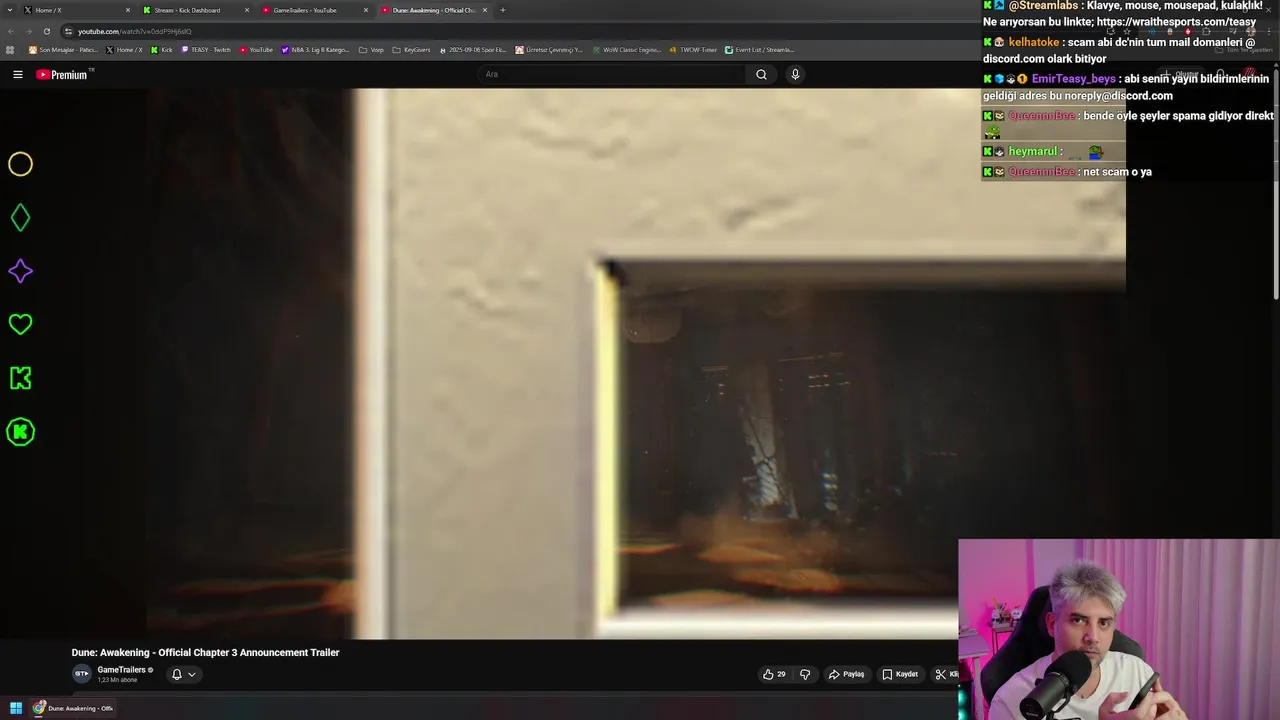Open the '2025-09-06 Spor Ek...' bookmark
1280x720 pixels.
tap(473, 49)
